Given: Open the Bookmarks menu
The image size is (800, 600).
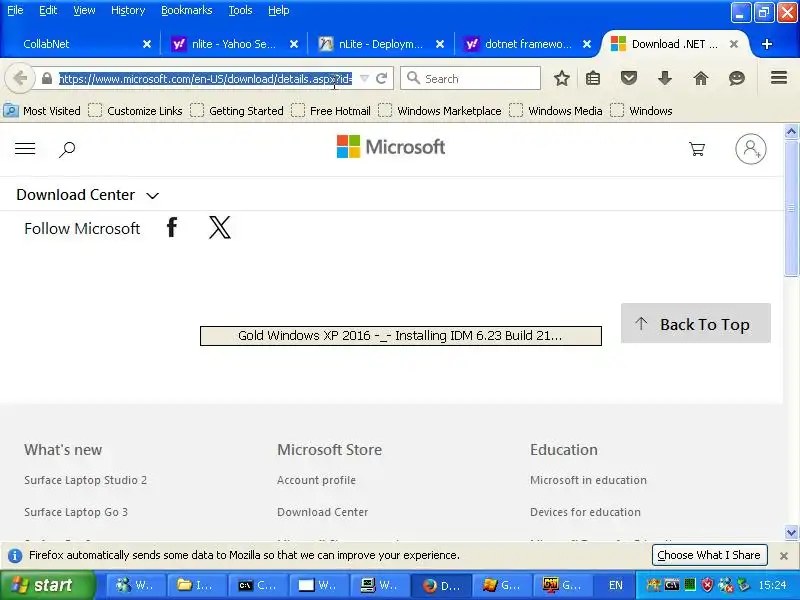Looking at the screenshot, I should pos(187,10).
